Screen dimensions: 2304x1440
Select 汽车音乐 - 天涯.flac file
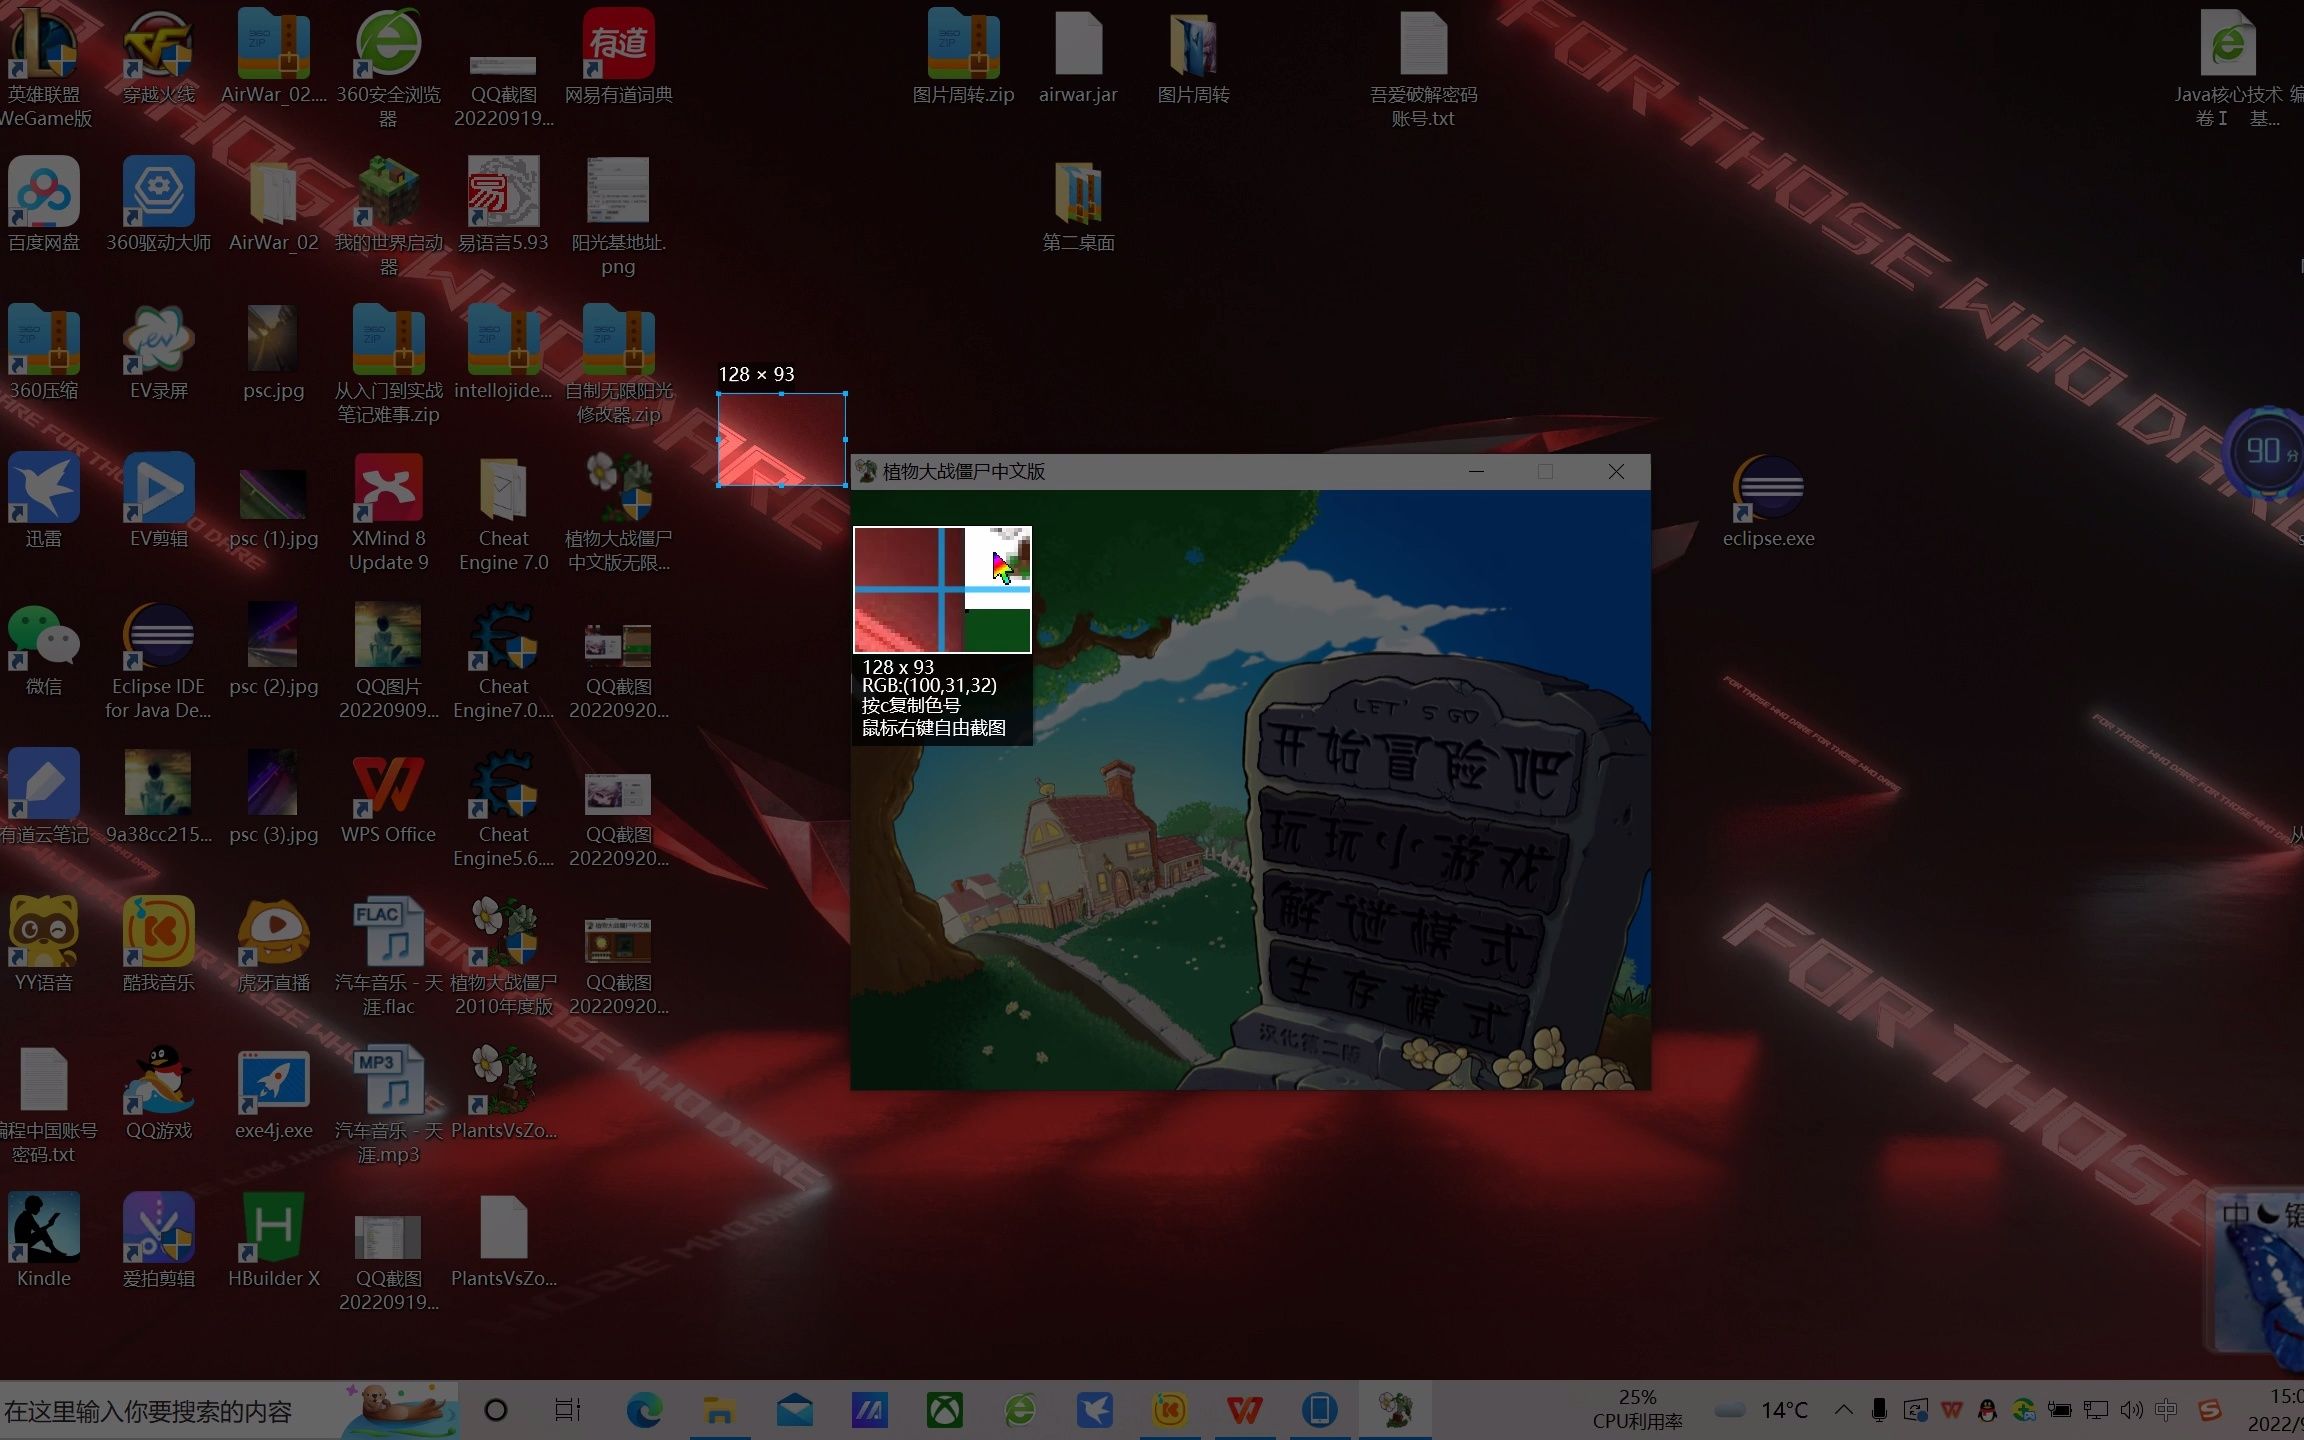pos(388,954)
